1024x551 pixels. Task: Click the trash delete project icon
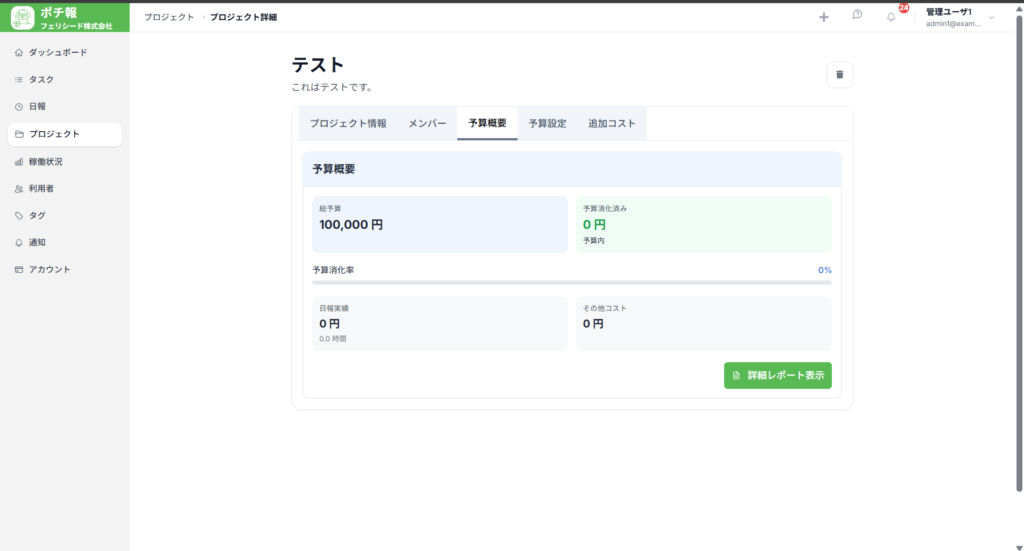coord(839,74)
